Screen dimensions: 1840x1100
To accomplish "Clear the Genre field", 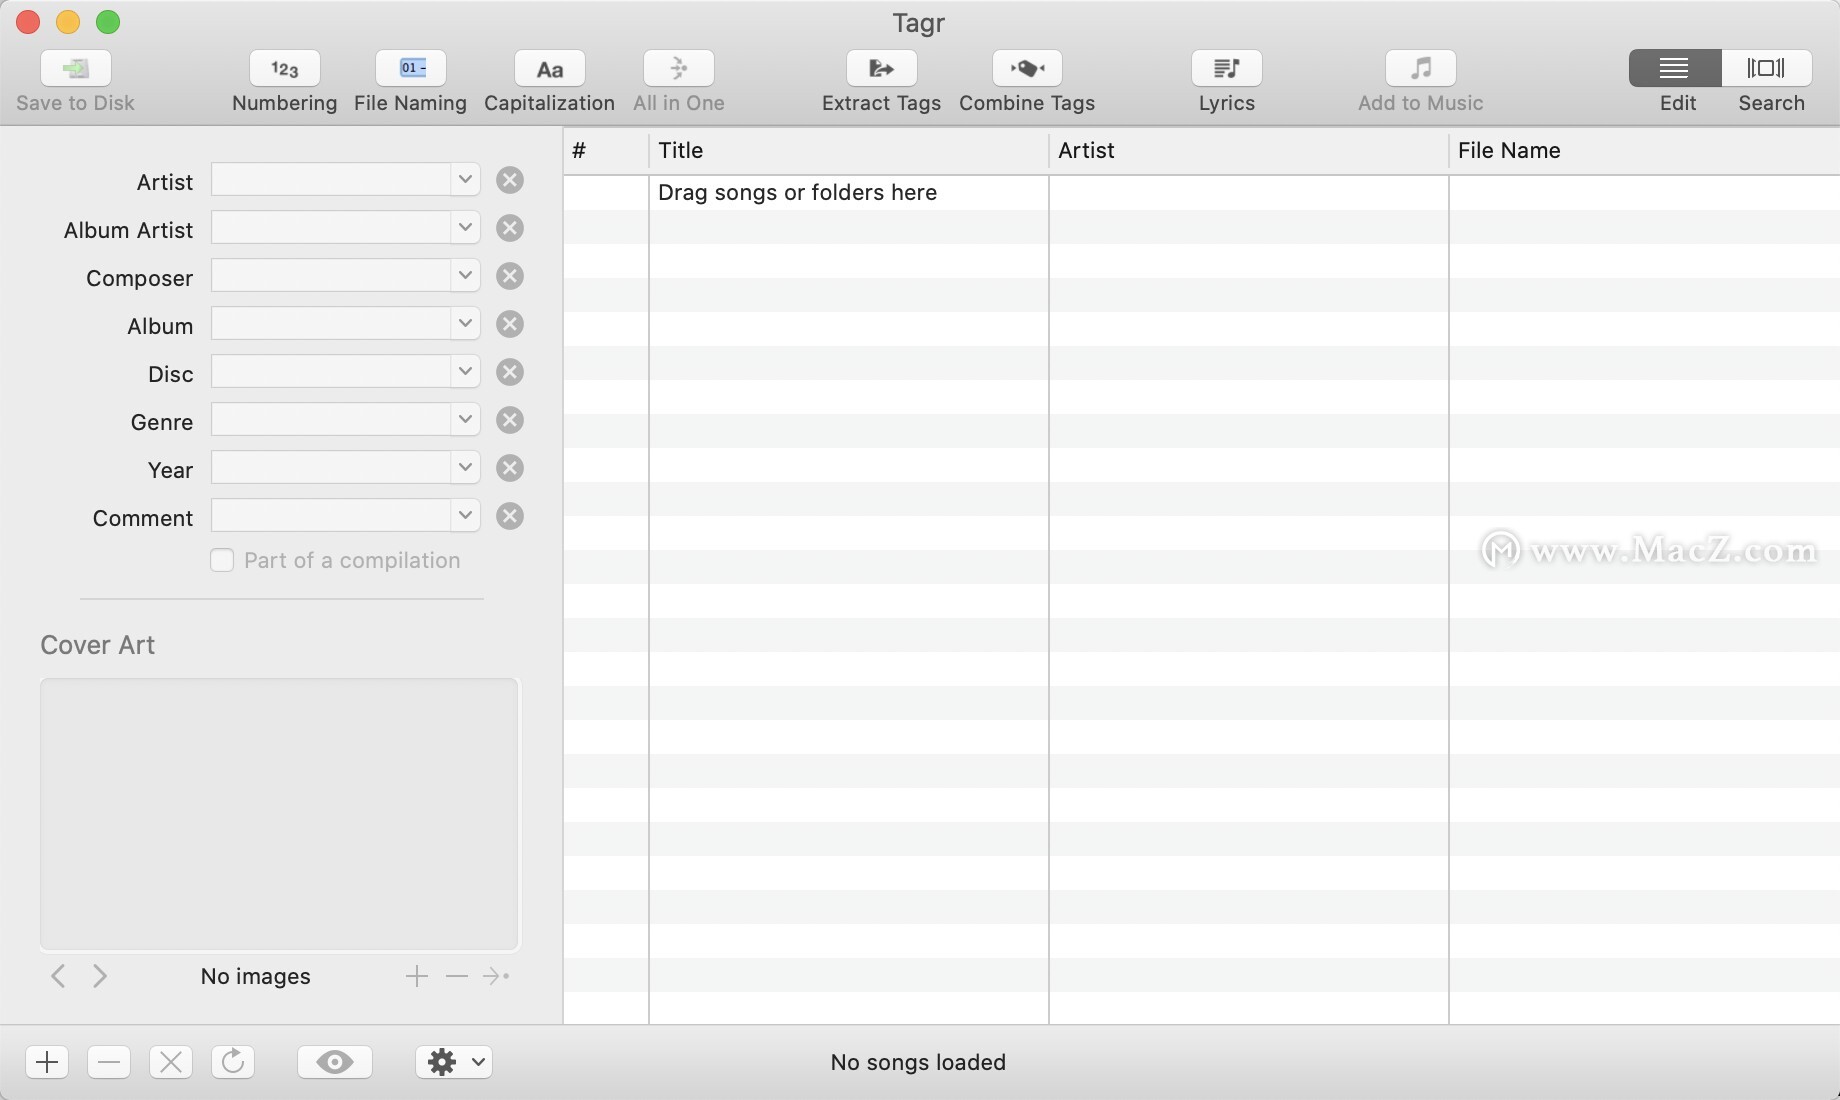I will pyautogui.click(x=510, y=420).
